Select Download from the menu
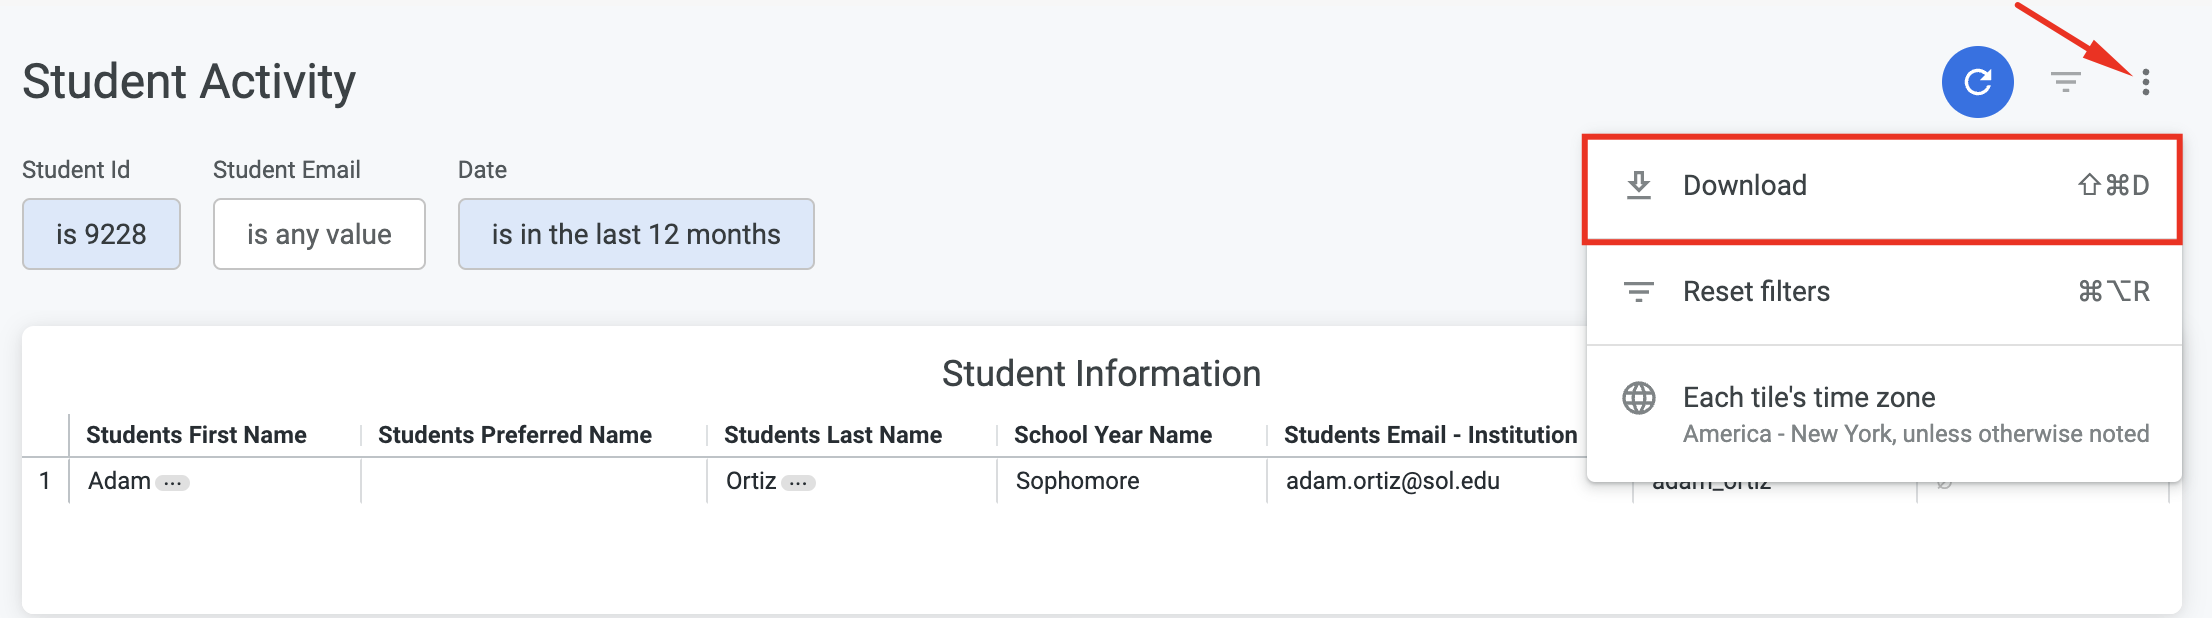2212x618 pixels. 1883,186
